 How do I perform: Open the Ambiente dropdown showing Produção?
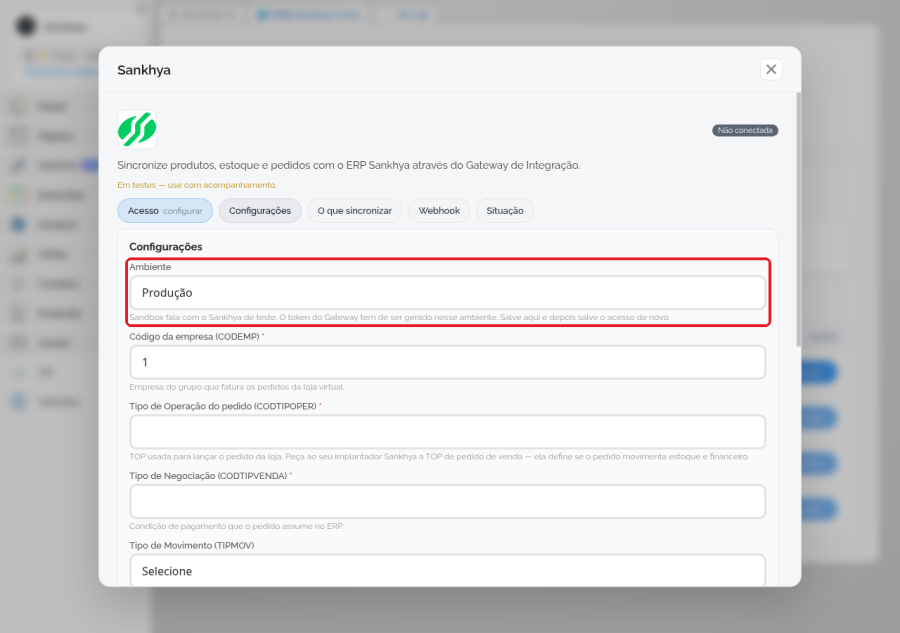(x=448, y=293)
